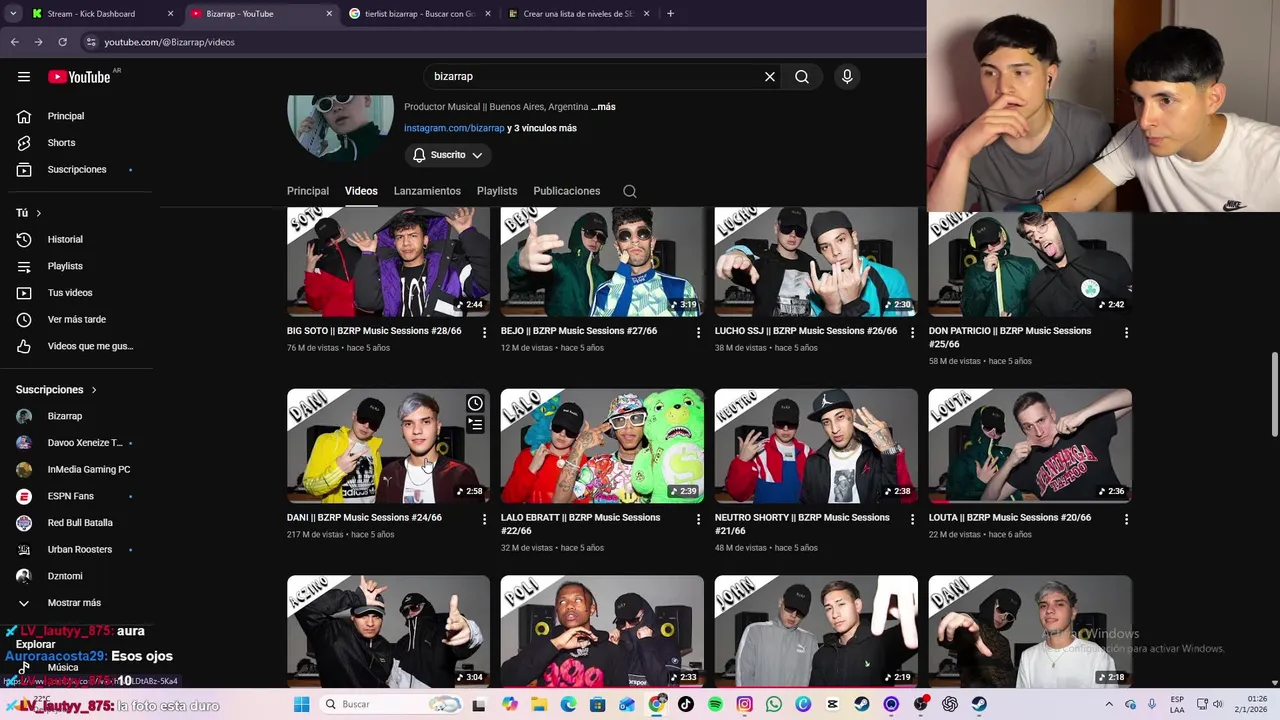Open Ver más tarde list
1280x720 pixels.
[x=77, y=320]
